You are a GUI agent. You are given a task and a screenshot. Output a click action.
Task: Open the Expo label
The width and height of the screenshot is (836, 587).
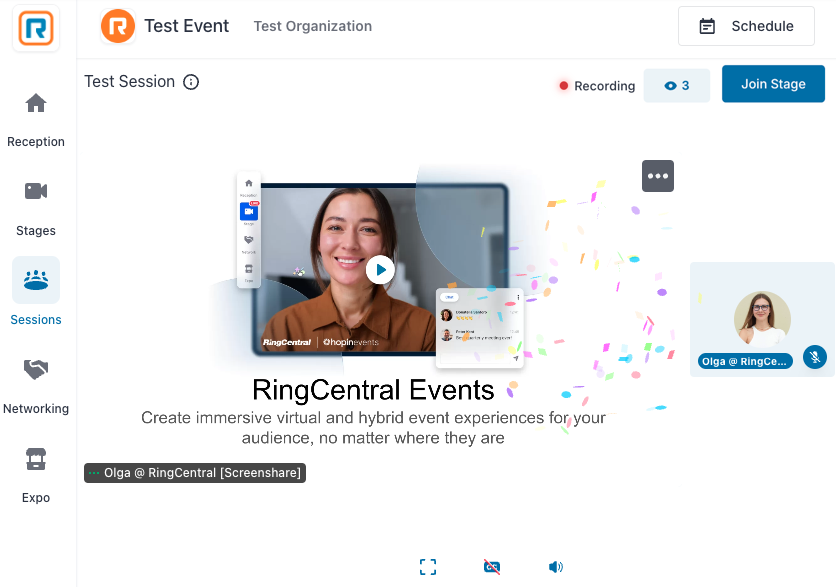36,498
